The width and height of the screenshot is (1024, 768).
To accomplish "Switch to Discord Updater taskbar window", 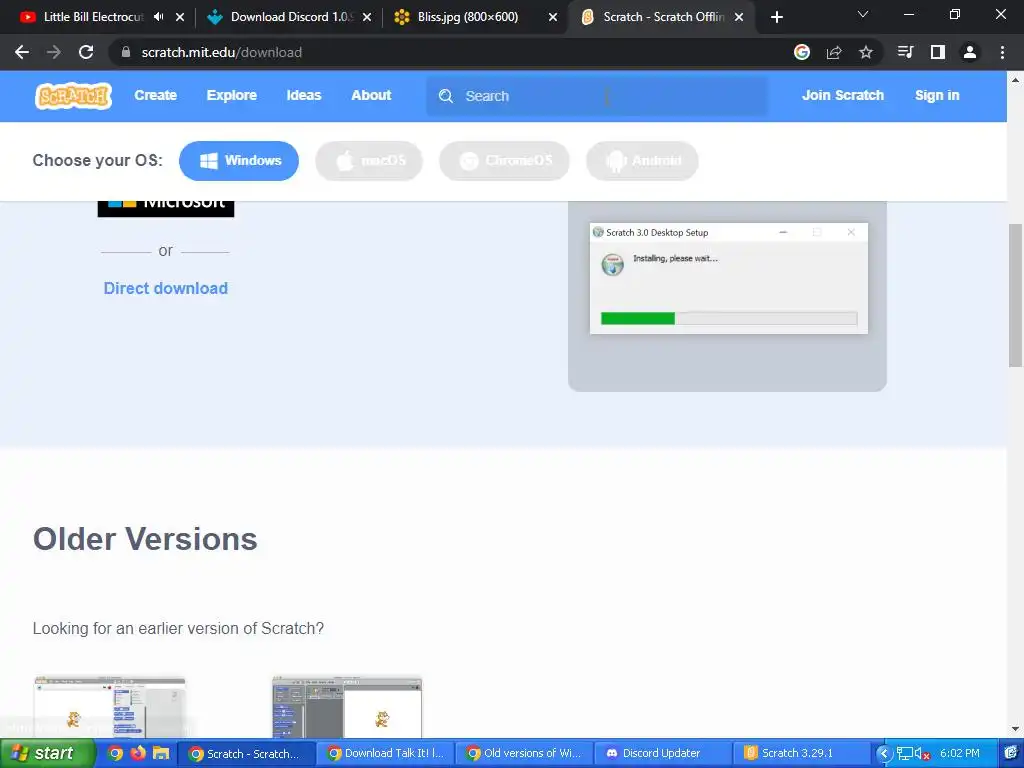I will tap(663, 754).
